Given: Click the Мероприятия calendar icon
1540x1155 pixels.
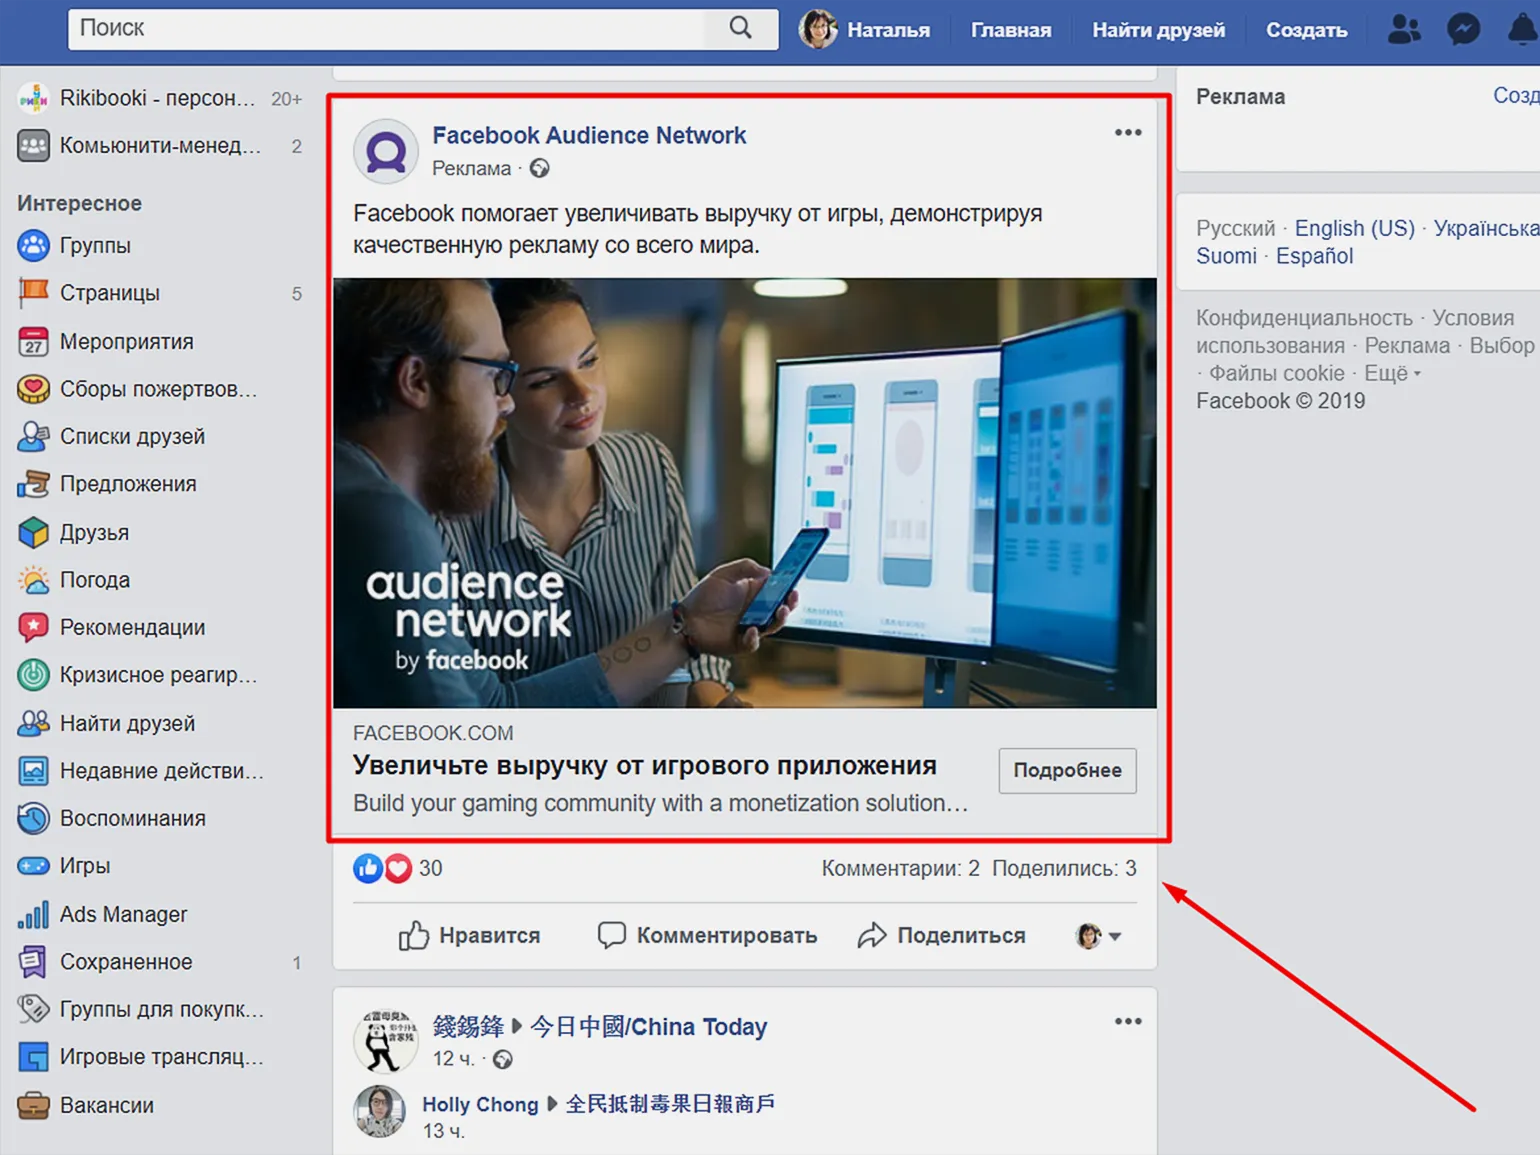Looking at the screenshot, I should [x=33, y=342].
